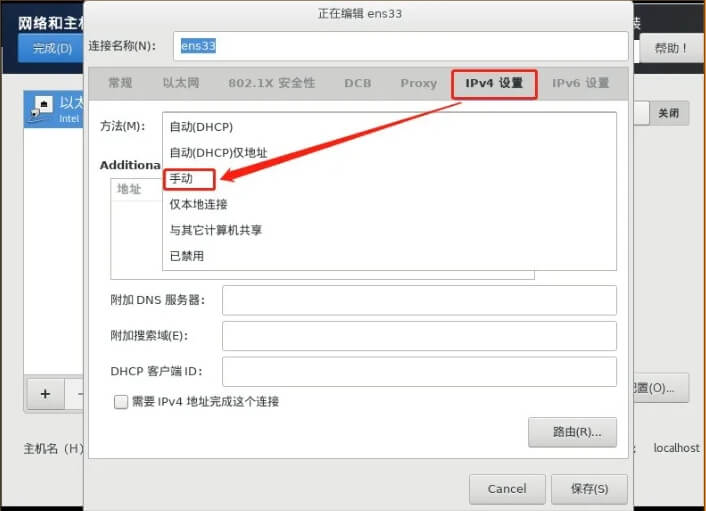Select the DCB tab

[x=358, y=83]
